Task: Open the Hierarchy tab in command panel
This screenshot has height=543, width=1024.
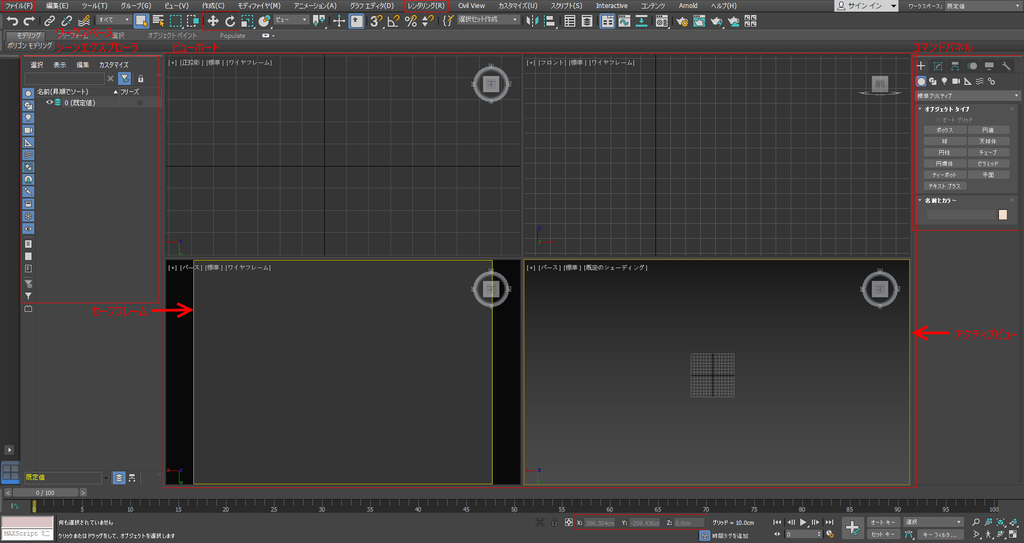Action: coord(955,66)
